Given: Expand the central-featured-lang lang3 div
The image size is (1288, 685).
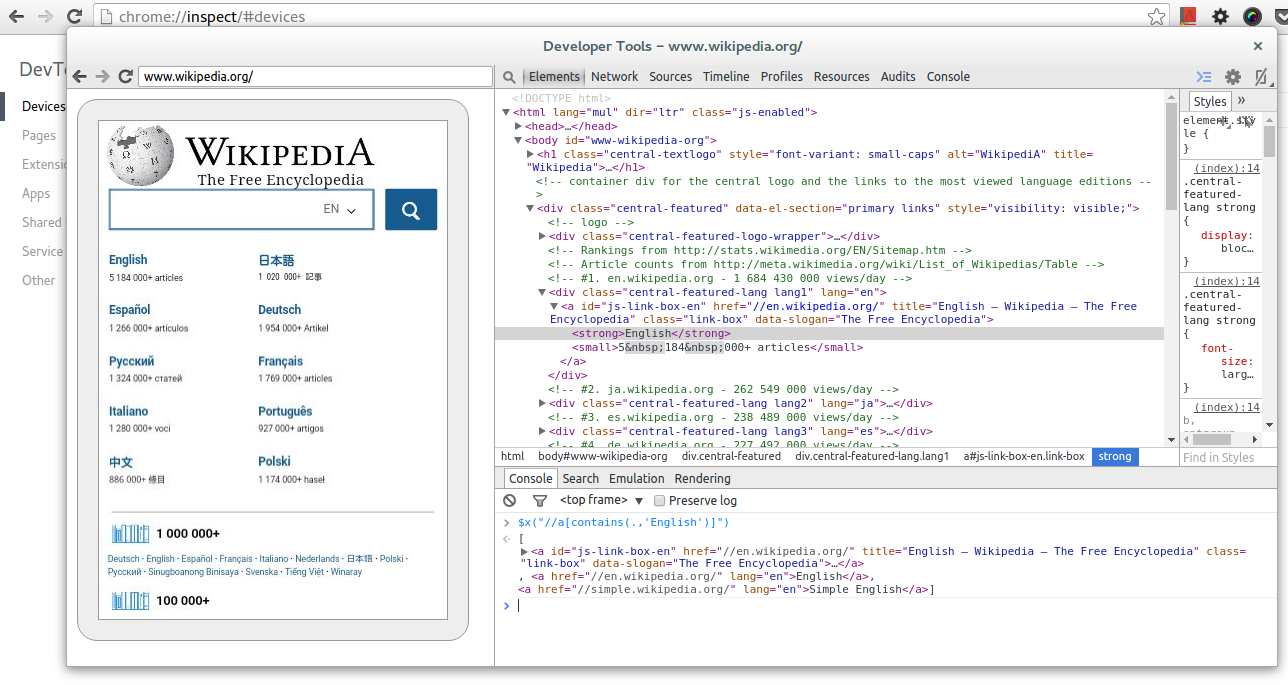Looking at the screenshot, I should [542, 432].
